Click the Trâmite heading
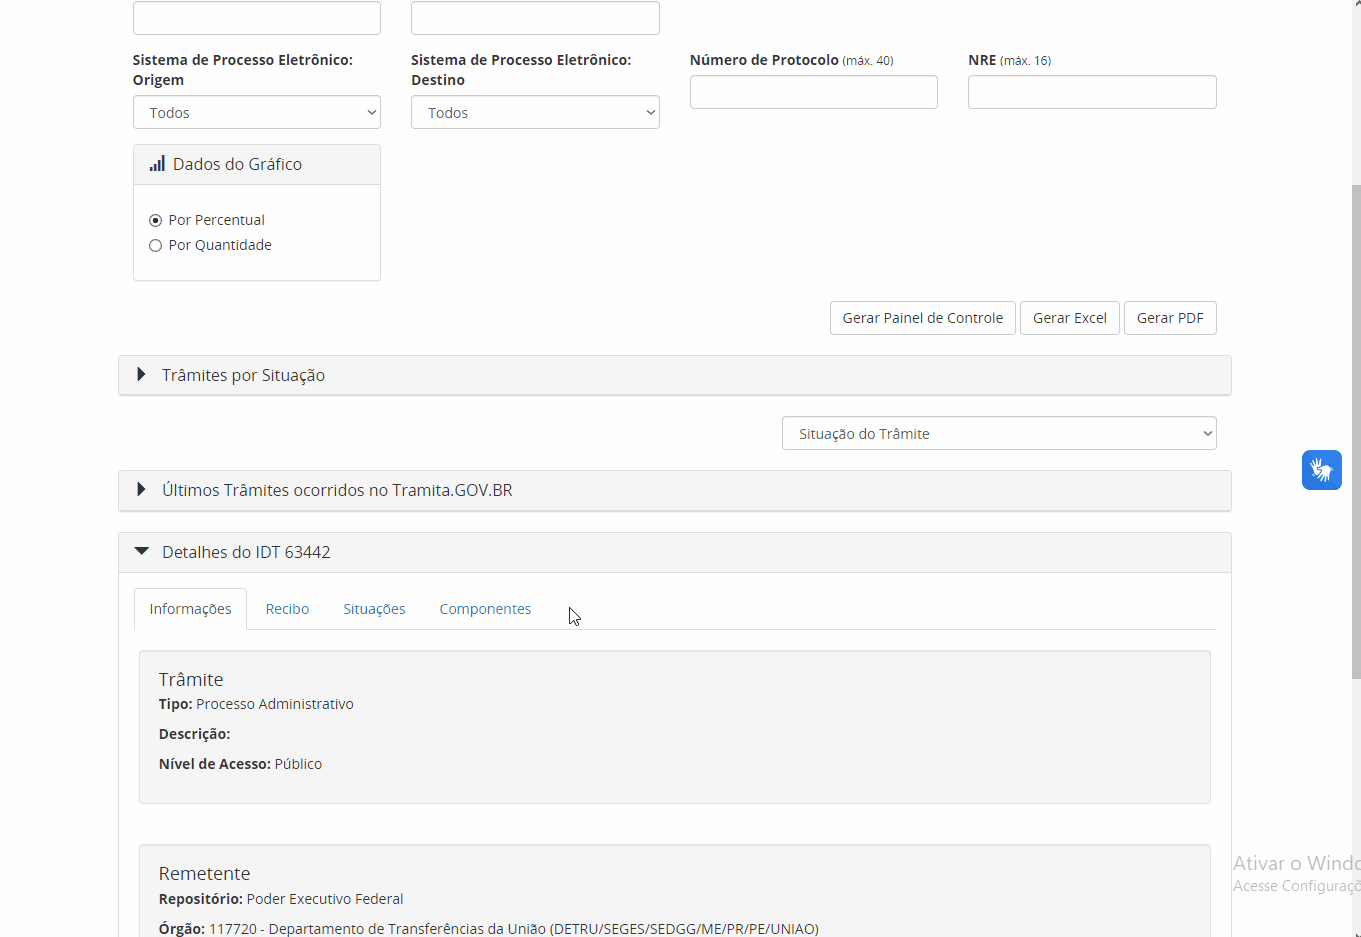1361x937 pixels. [x=191, y=679]
